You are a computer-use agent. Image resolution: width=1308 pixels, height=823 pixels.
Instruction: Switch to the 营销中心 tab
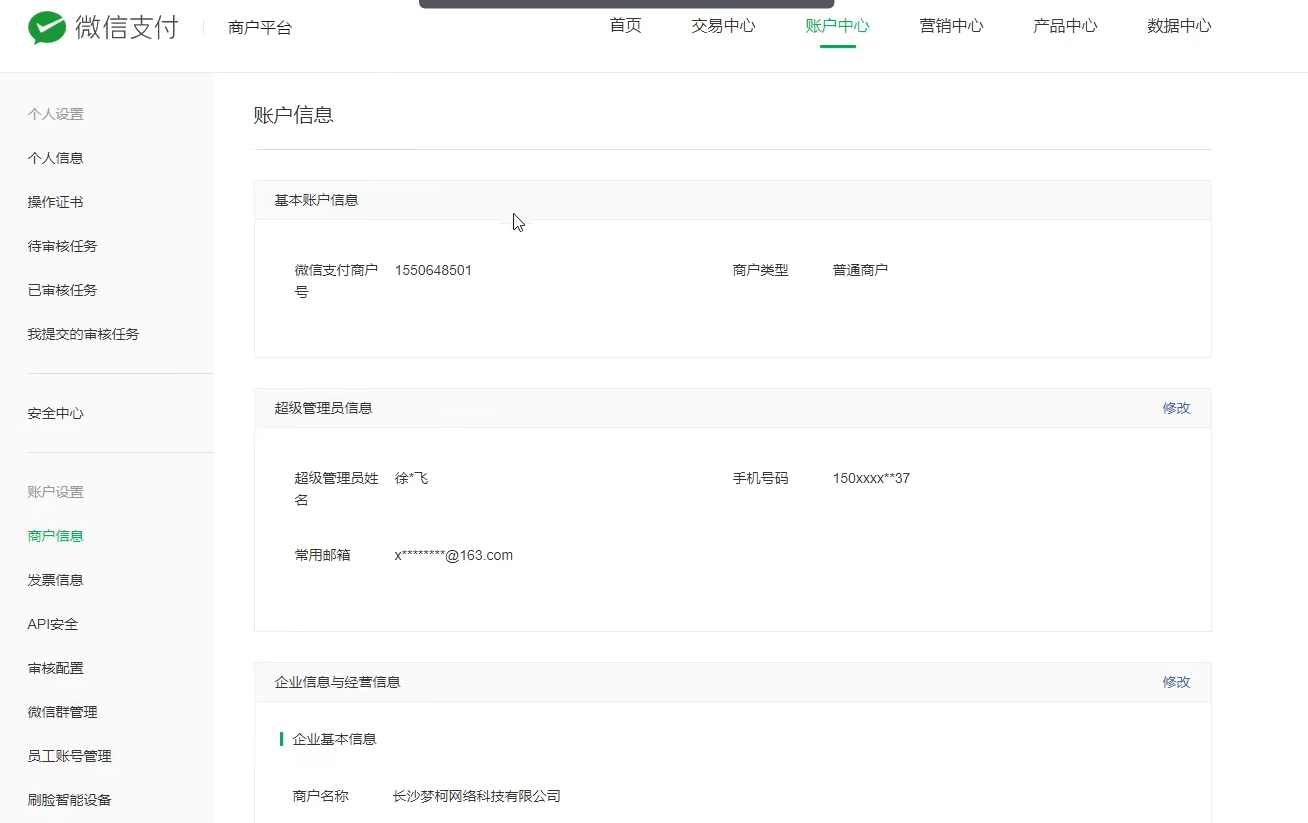click(x=951, y=26)
